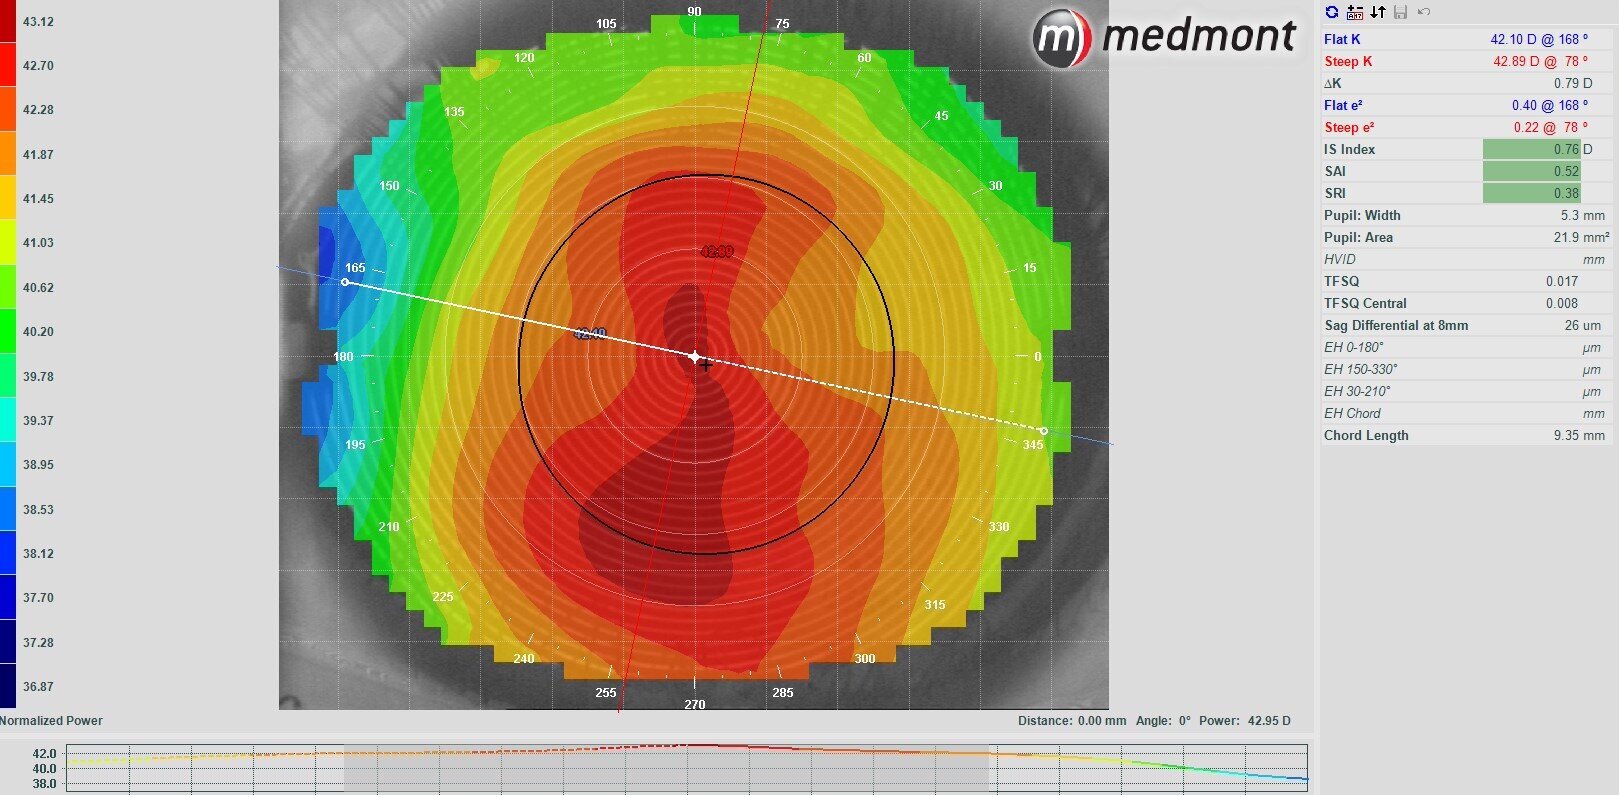Screen dimensions: 1619x795
Task: Click the Angle: 0° readout
Action: tap(1163, 720)
